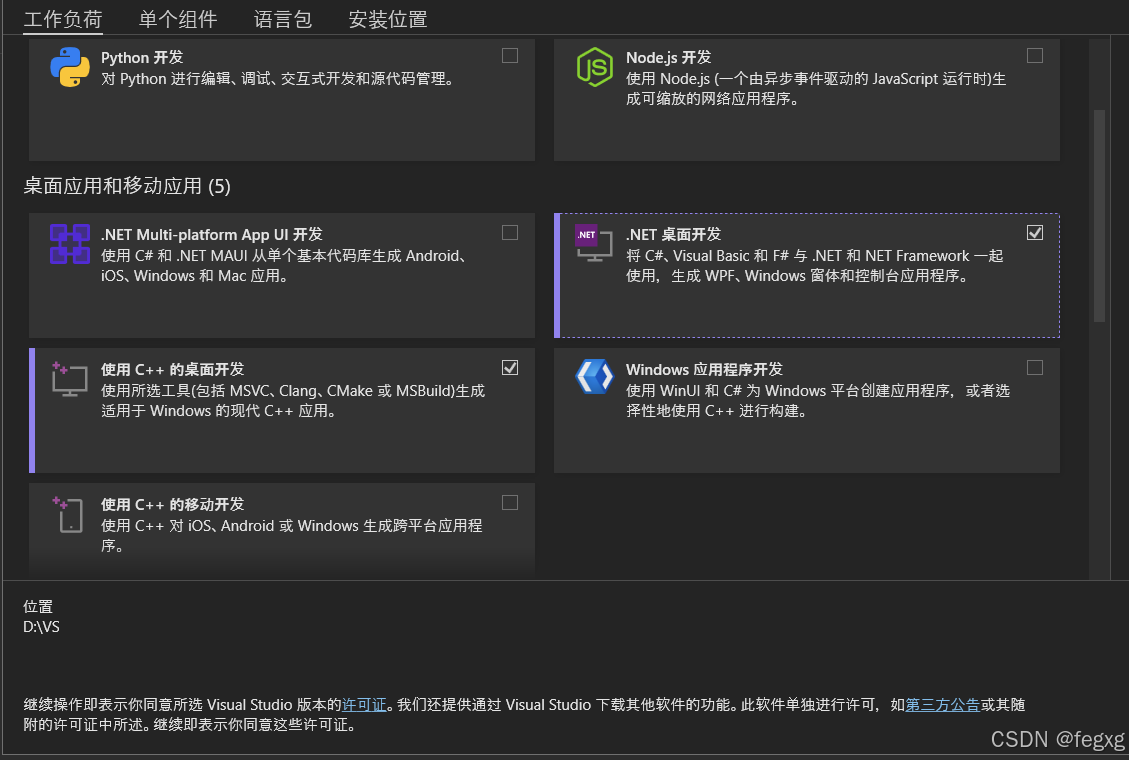Click the C++ desktop development monitor icon
1129x760 pixels.
pyautogui.click(x=70, y=379)
